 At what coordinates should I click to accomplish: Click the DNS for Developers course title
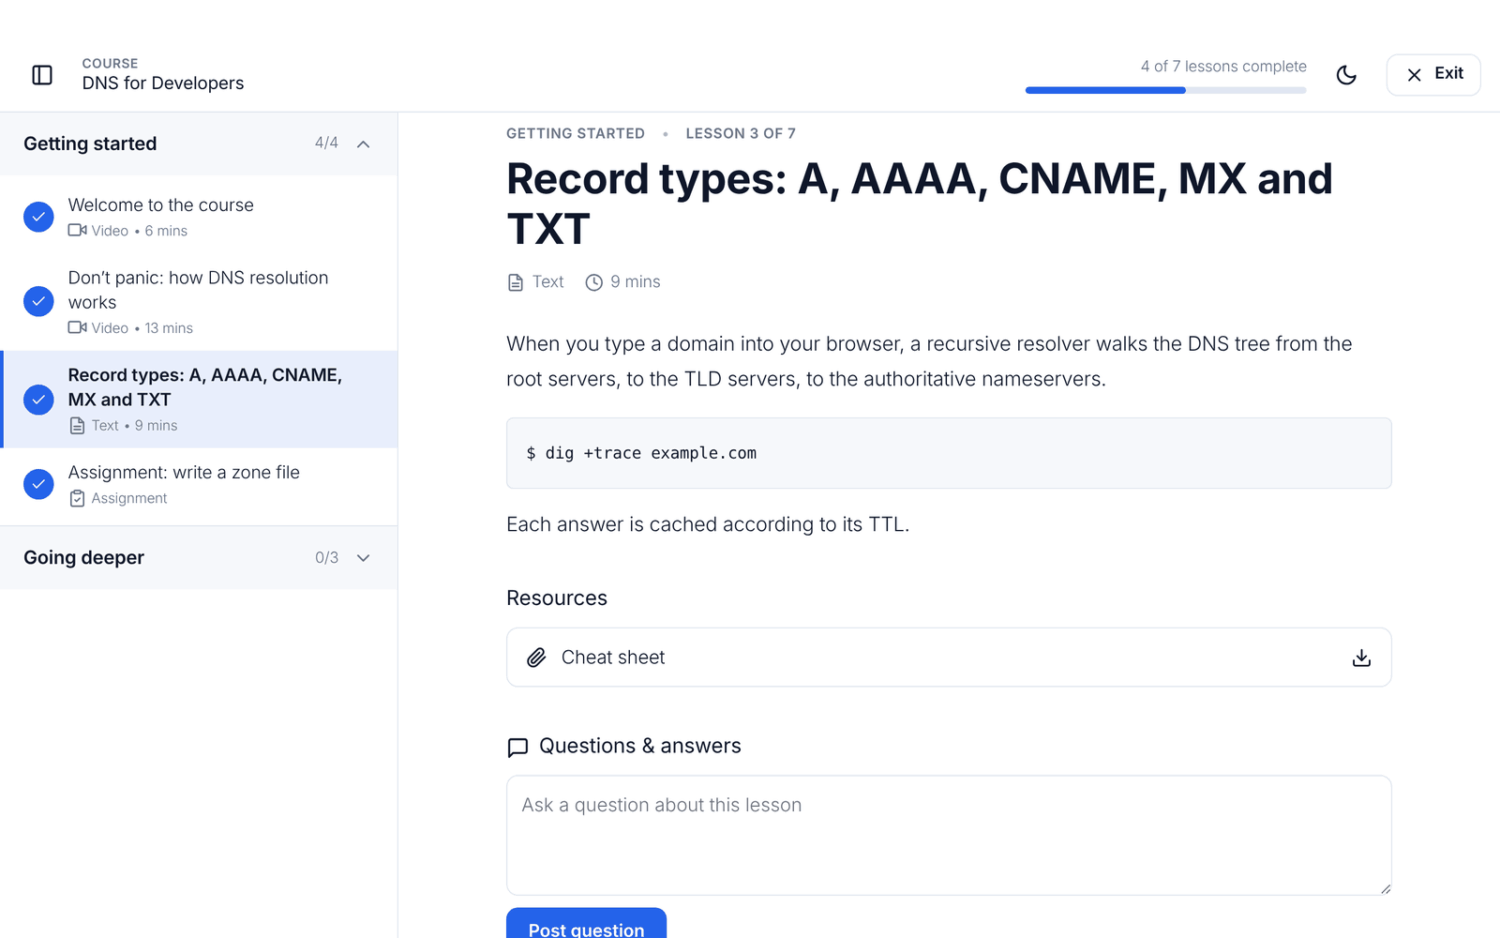(x=163, y=83)
